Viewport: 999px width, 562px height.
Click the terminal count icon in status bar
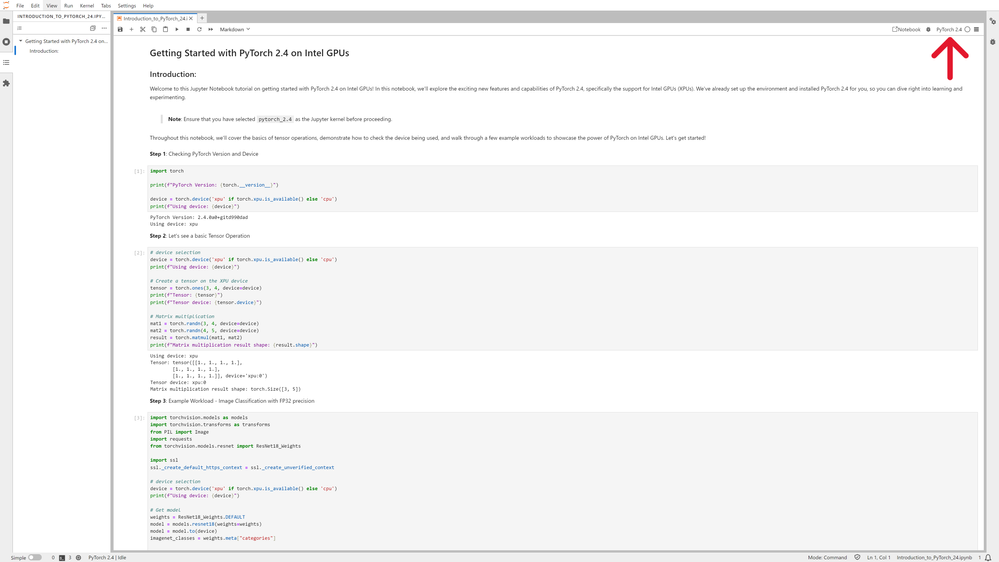tap(62, 558)
